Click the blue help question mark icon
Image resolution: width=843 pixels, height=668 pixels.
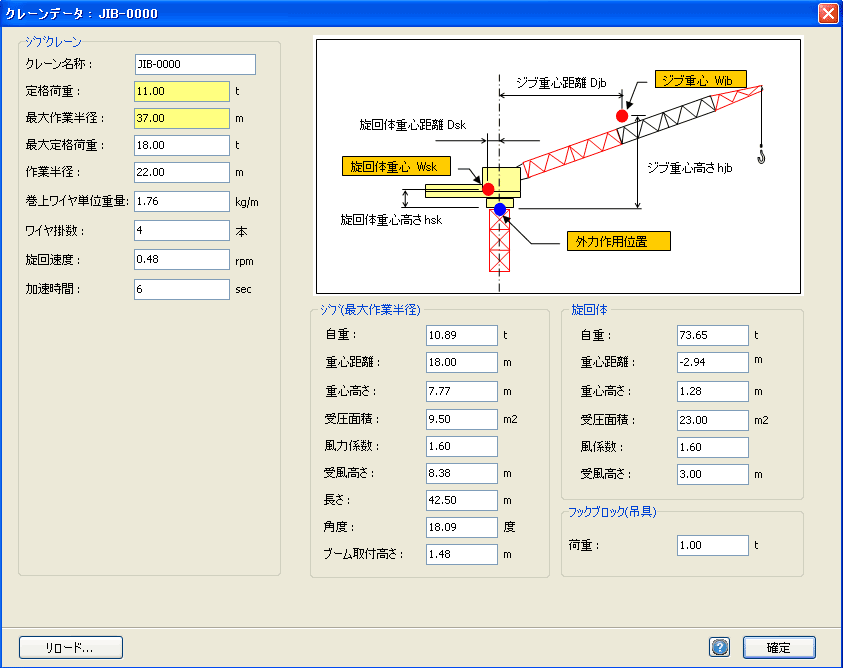(719, 647)
